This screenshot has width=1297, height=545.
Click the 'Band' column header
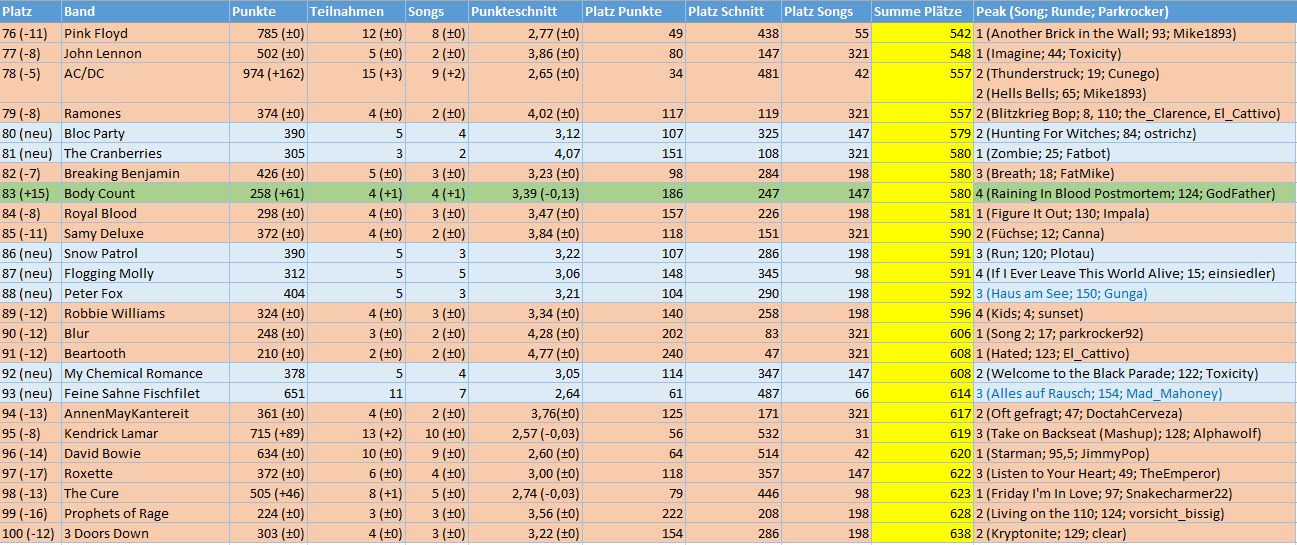(x=144, y=12)
